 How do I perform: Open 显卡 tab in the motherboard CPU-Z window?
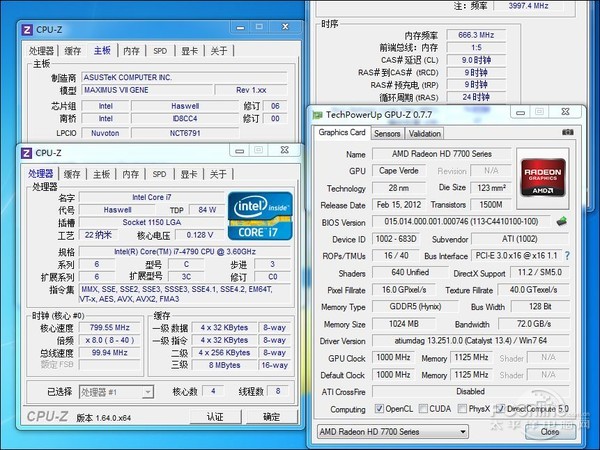pos(189,51)
